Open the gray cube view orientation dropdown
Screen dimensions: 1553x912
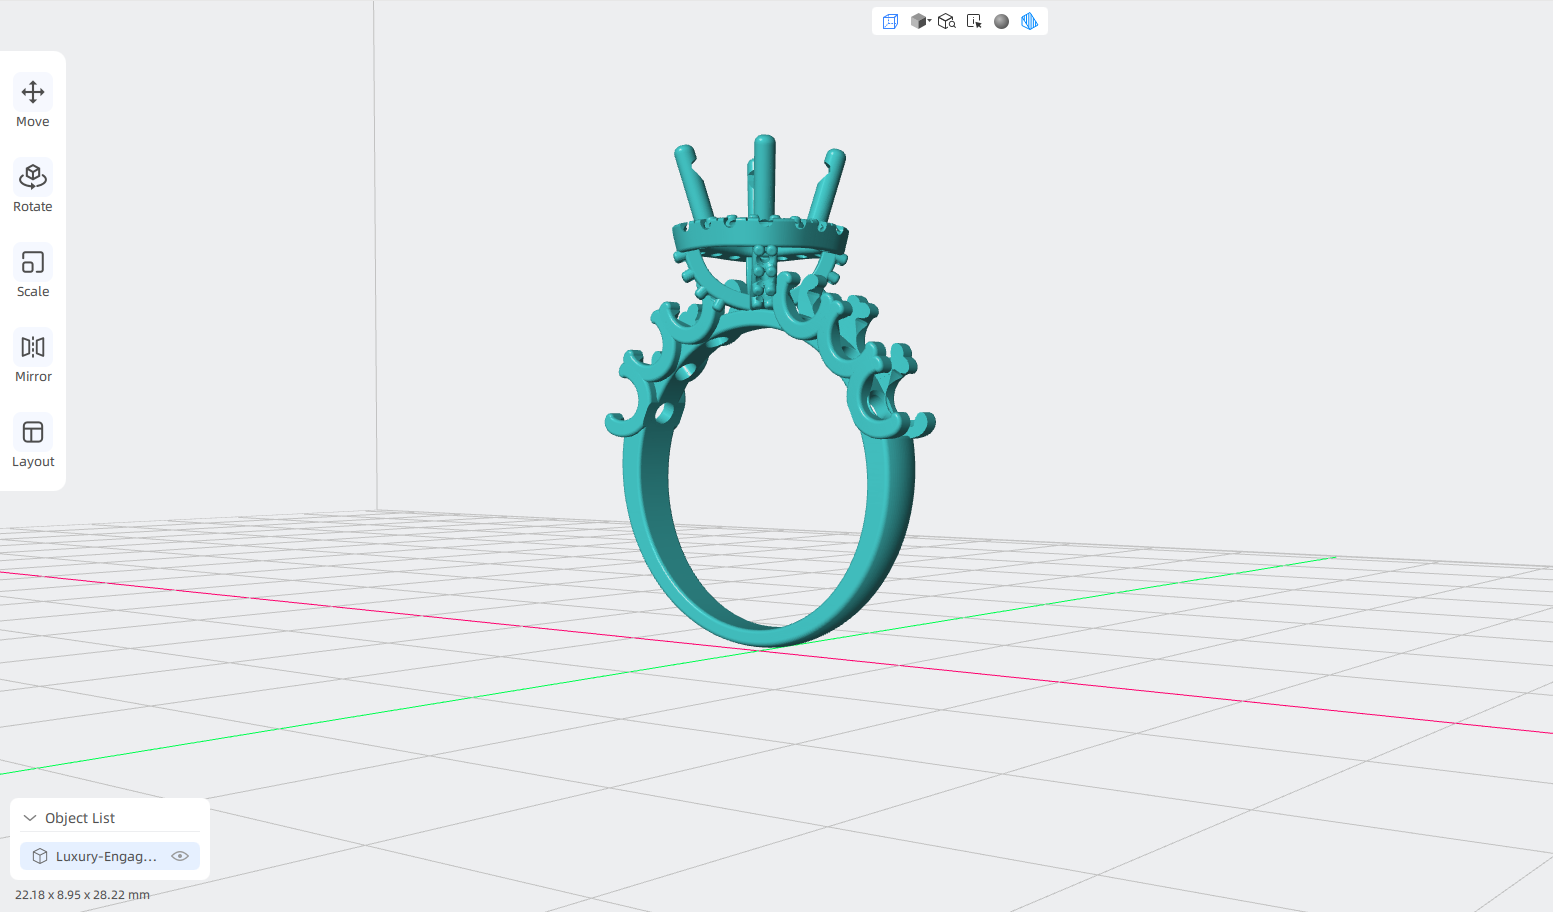[x=920, y=21]
